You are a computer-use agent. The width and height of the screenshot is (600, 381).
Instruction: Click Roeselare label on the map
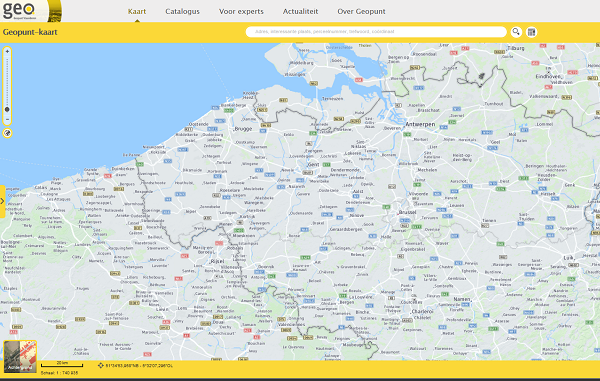230,190
